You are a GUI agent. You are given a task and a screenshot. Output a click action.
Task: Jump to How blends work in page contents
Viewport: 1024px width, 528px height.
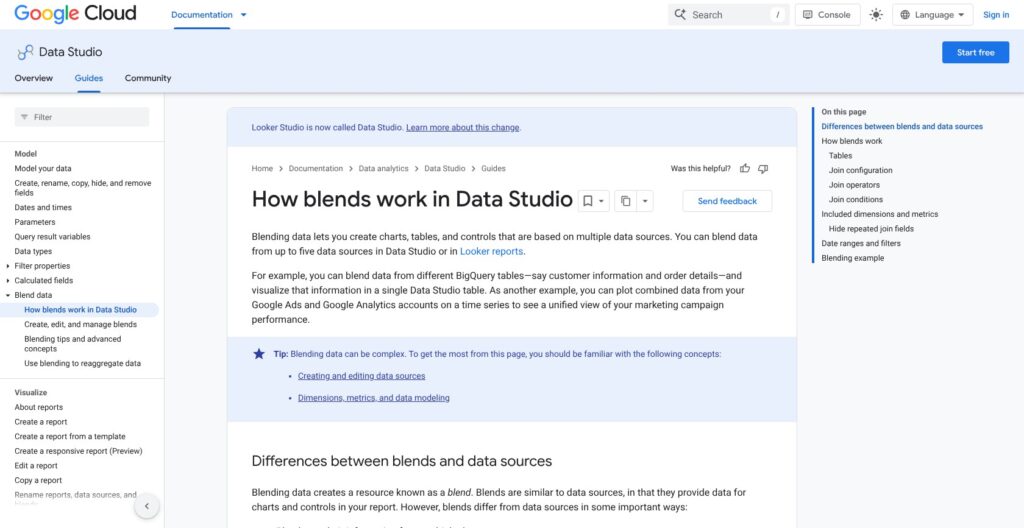(x=852, y=141)
